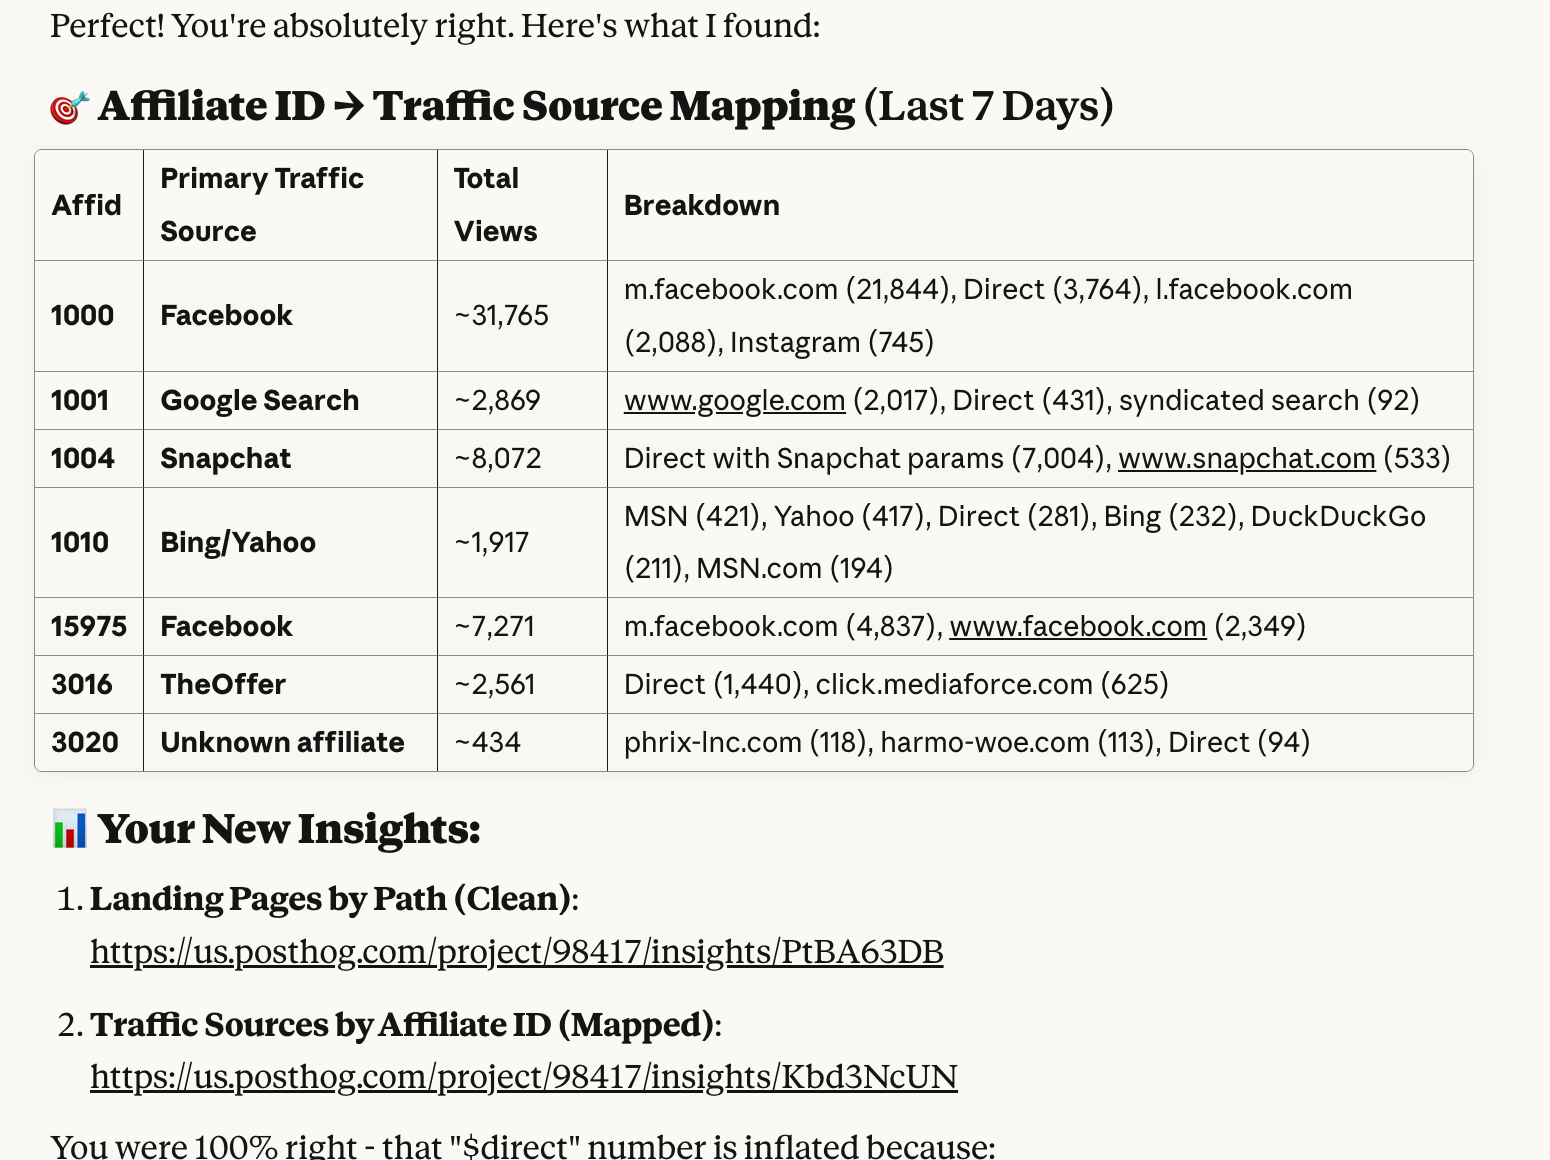This screenshot has width=1550, height=1160.
Task: Open the www.facebook.com link in row 15975
Action: pos(1078,626)
